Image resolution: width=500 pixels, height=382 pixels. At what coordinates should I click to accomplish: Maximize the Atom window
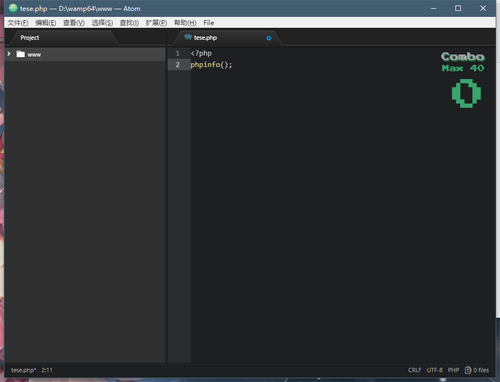(458, 8)
